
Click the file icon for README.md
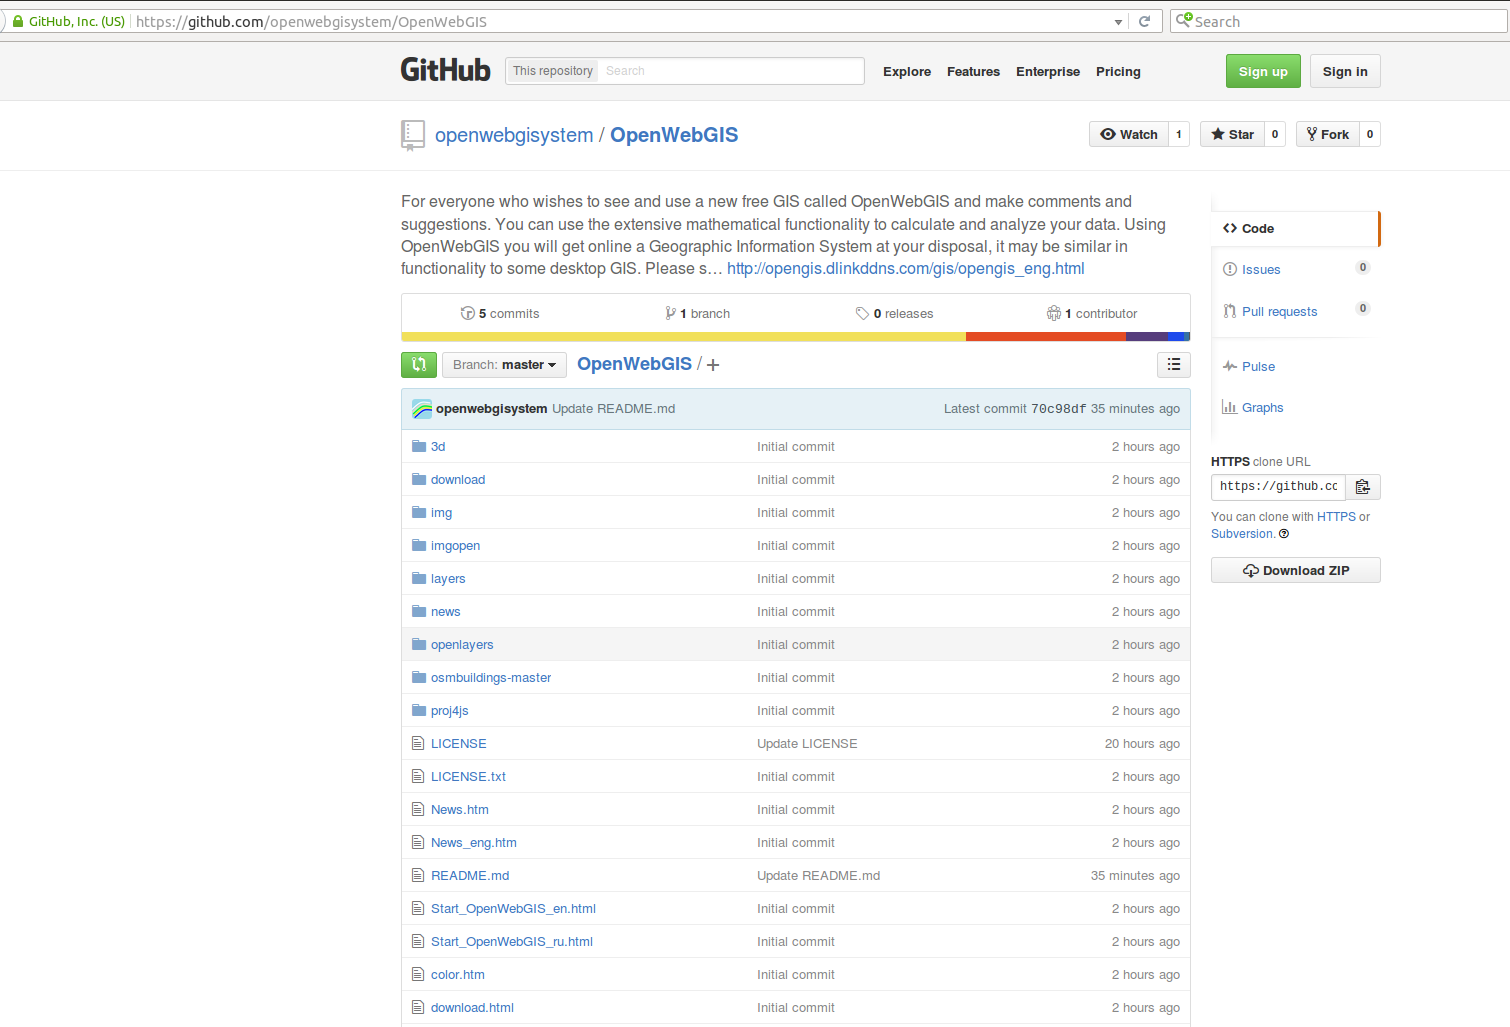tap(418, 875)
